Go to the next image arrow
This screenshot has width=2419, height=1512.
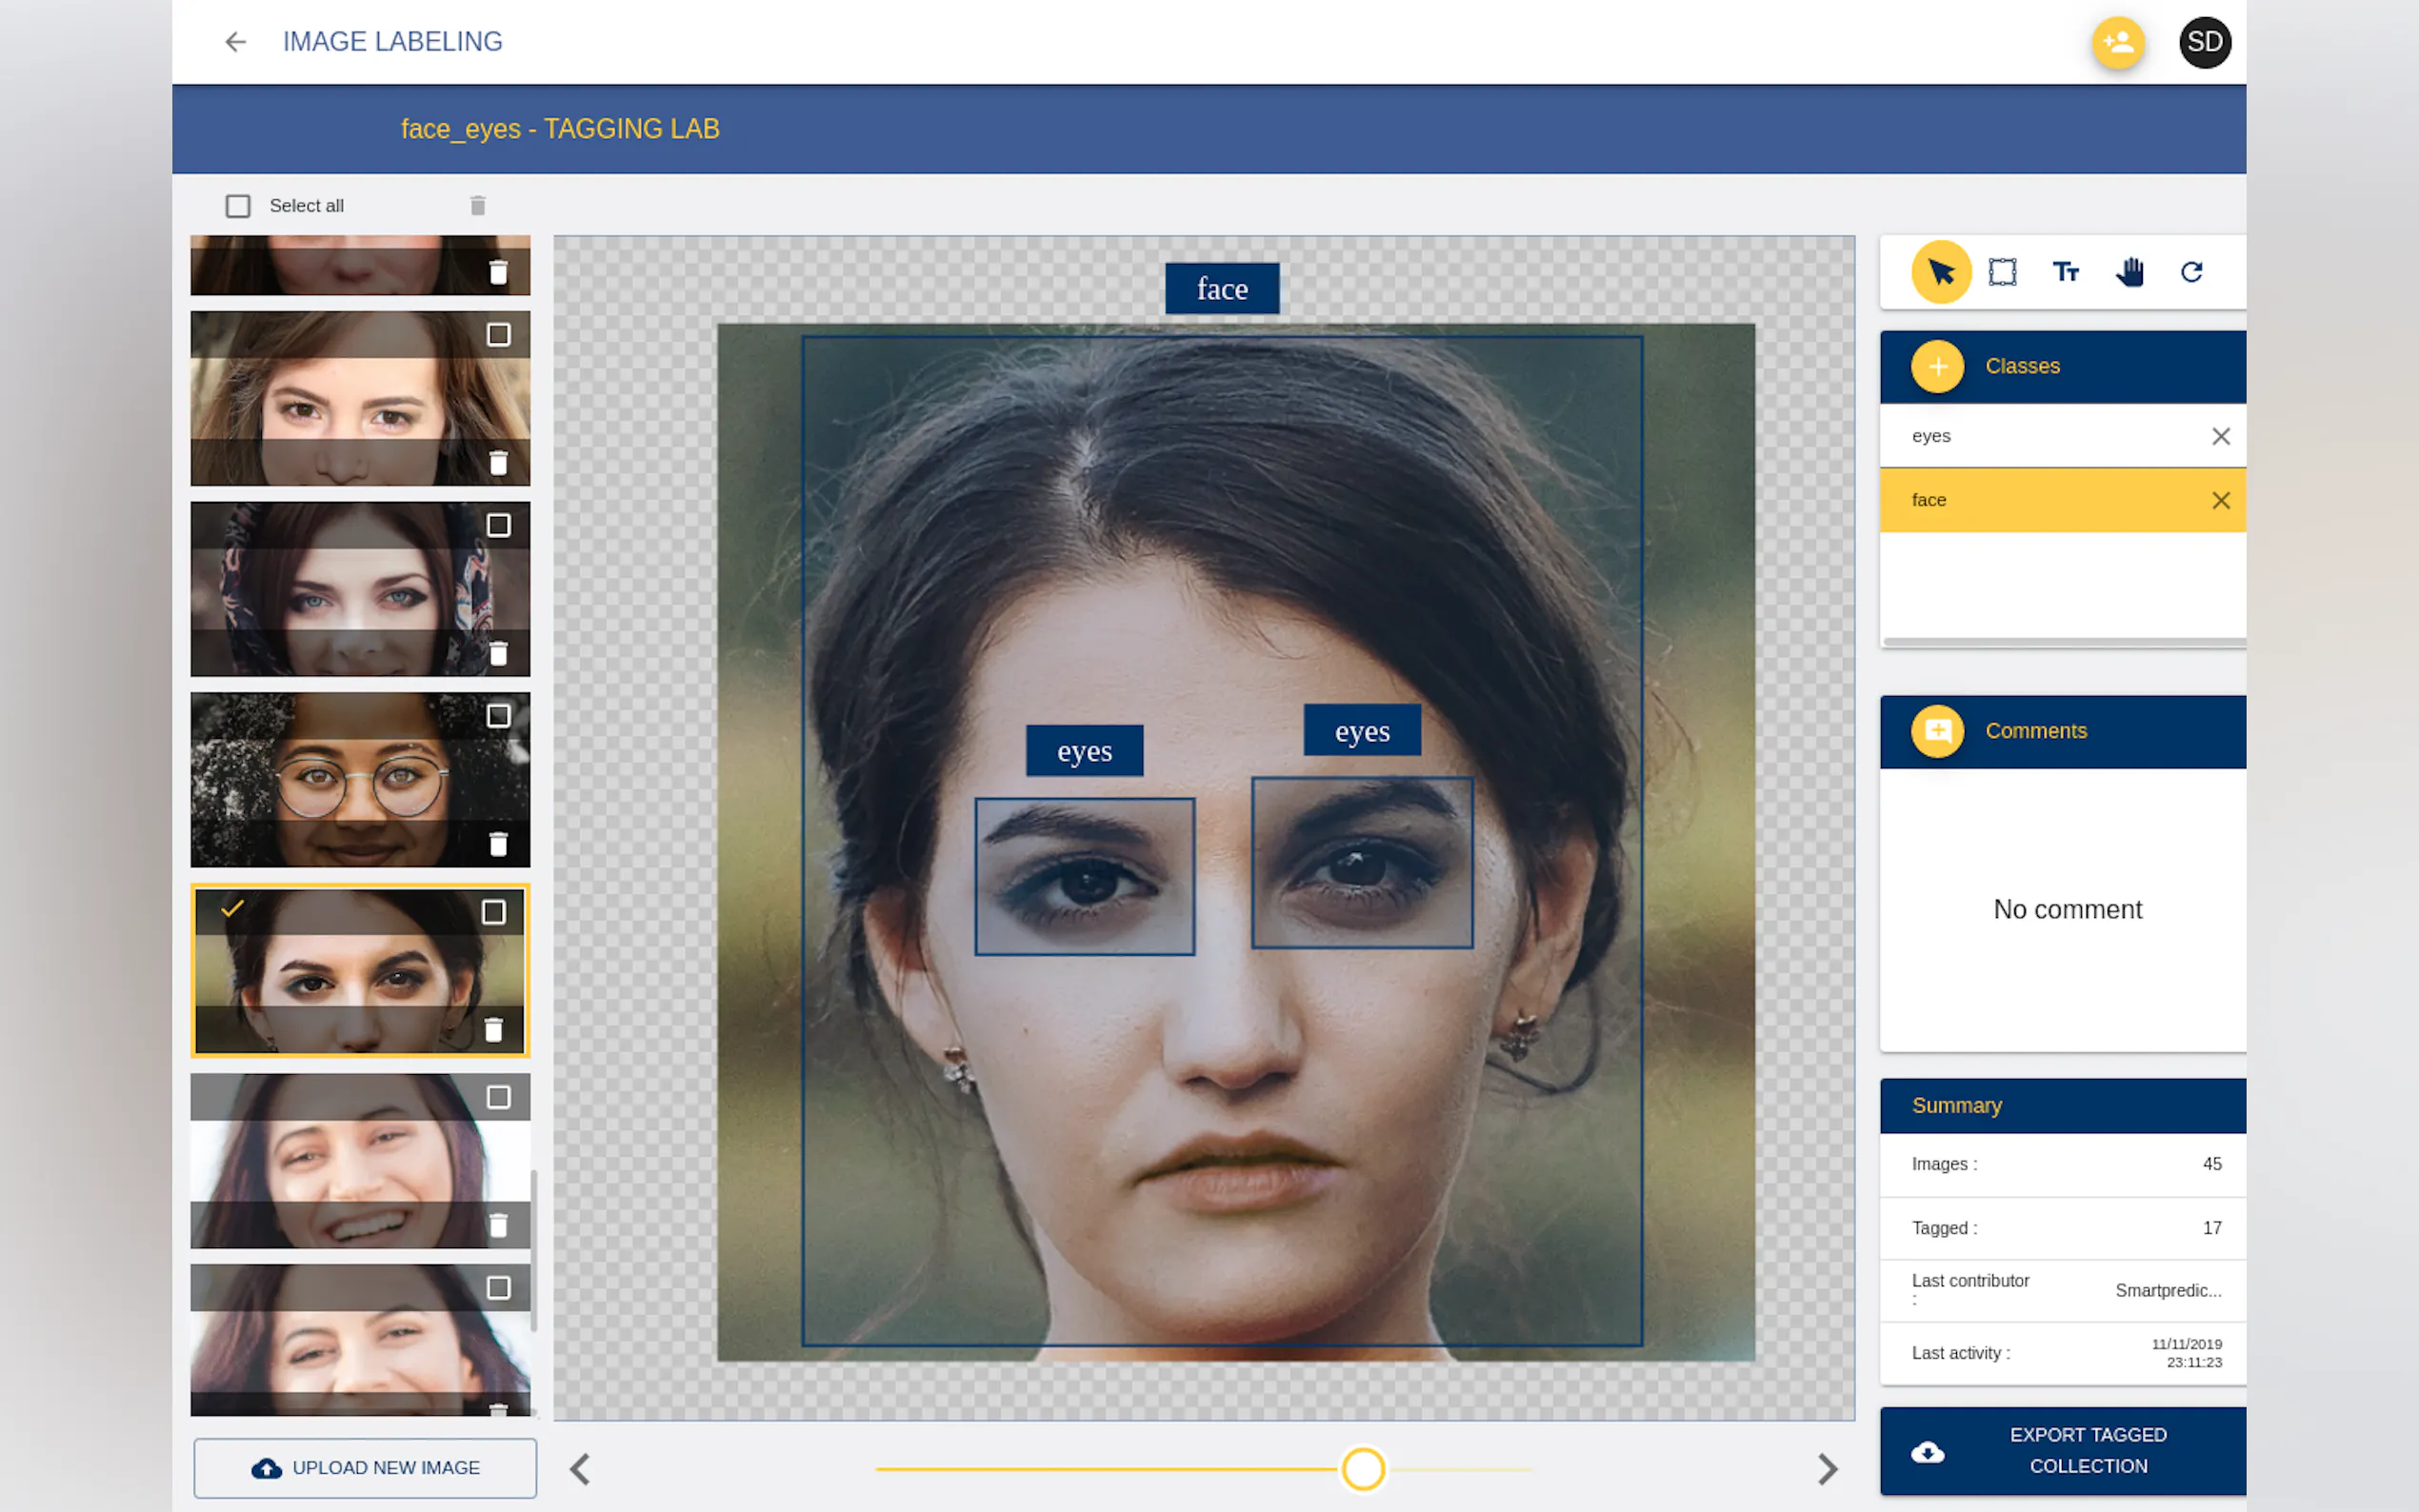(x=1826, y=1469)
